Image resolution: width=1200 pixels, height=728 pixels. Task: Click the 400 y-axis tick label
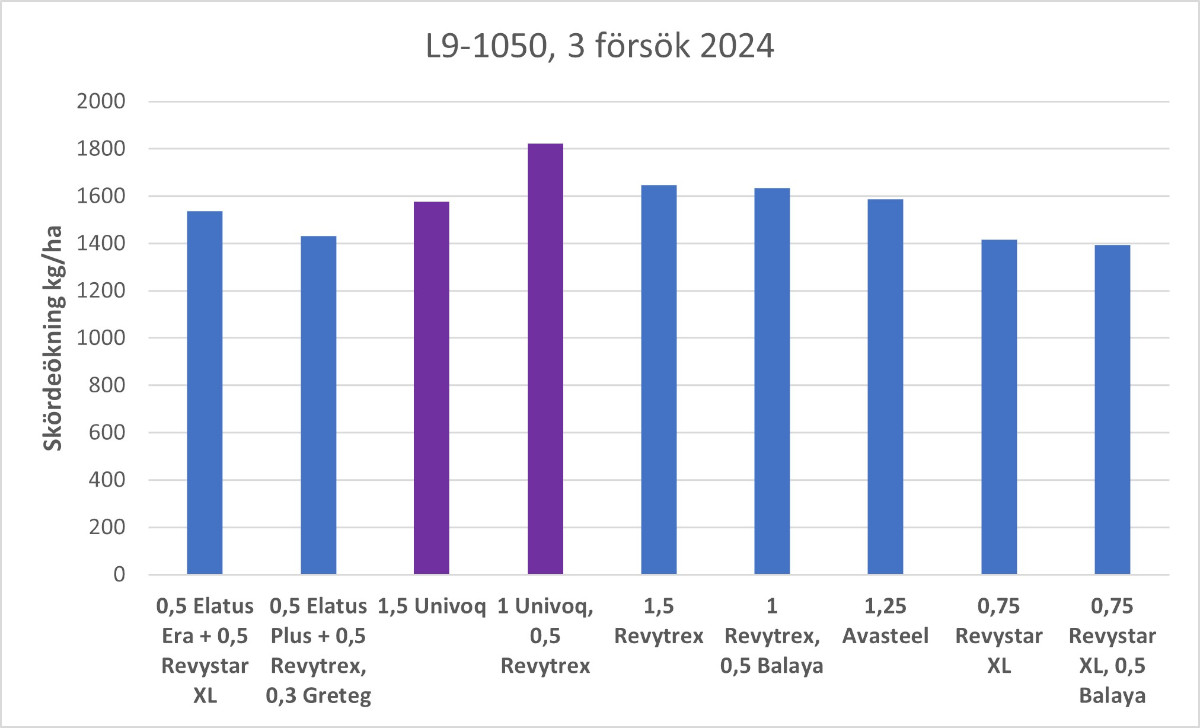click(107, 480)
